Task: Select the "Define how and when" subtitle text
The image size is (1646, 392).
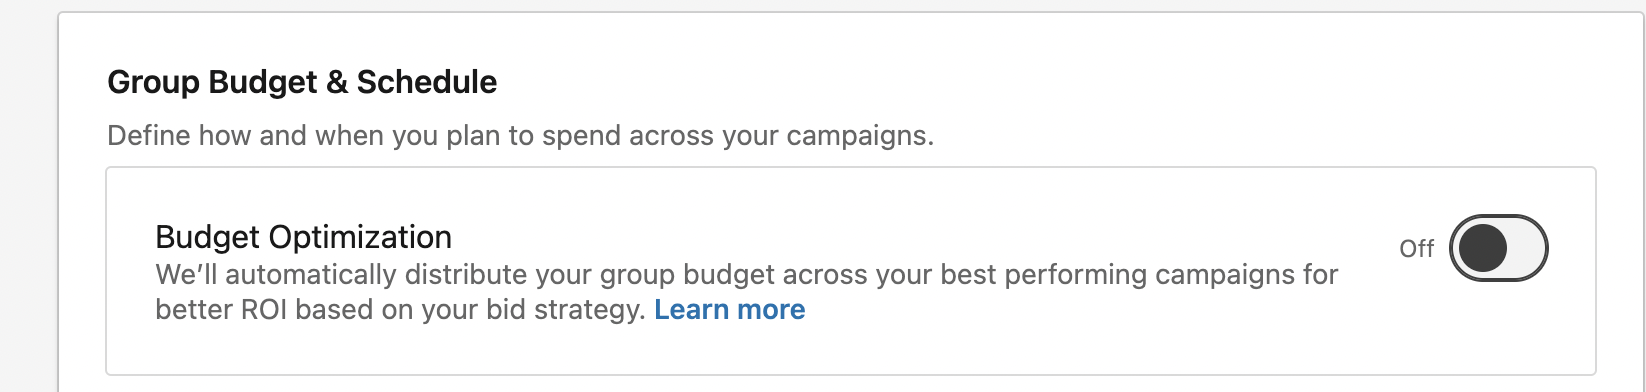Action: point(520,136)
